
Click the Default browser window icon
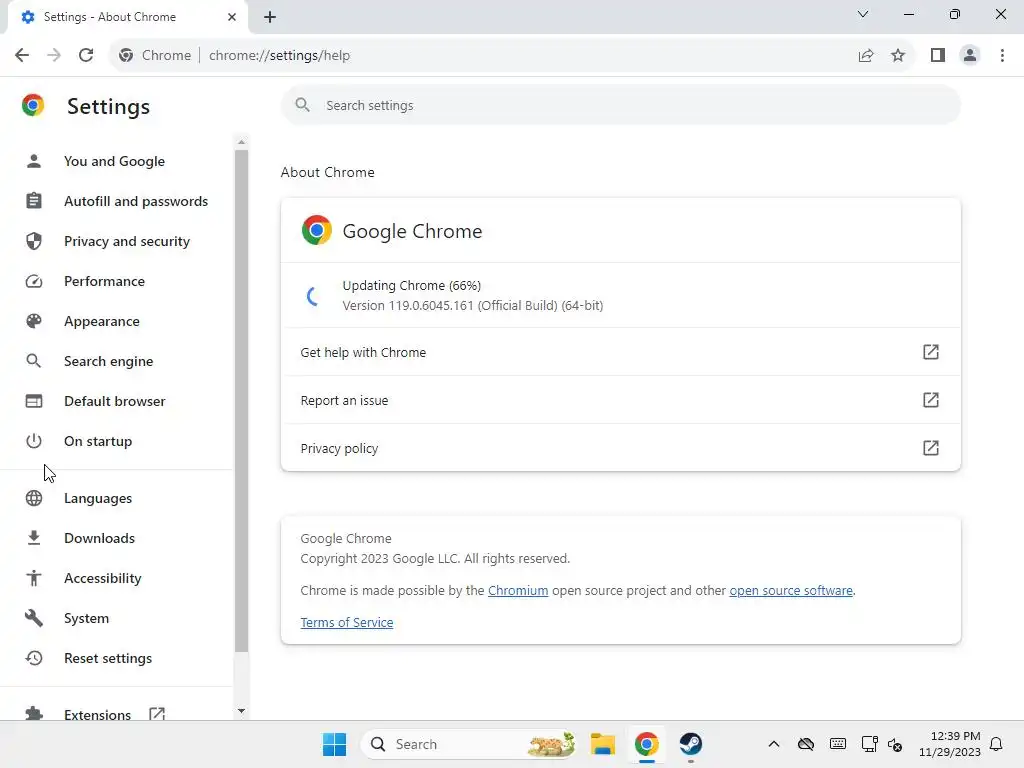coord(34,400)
